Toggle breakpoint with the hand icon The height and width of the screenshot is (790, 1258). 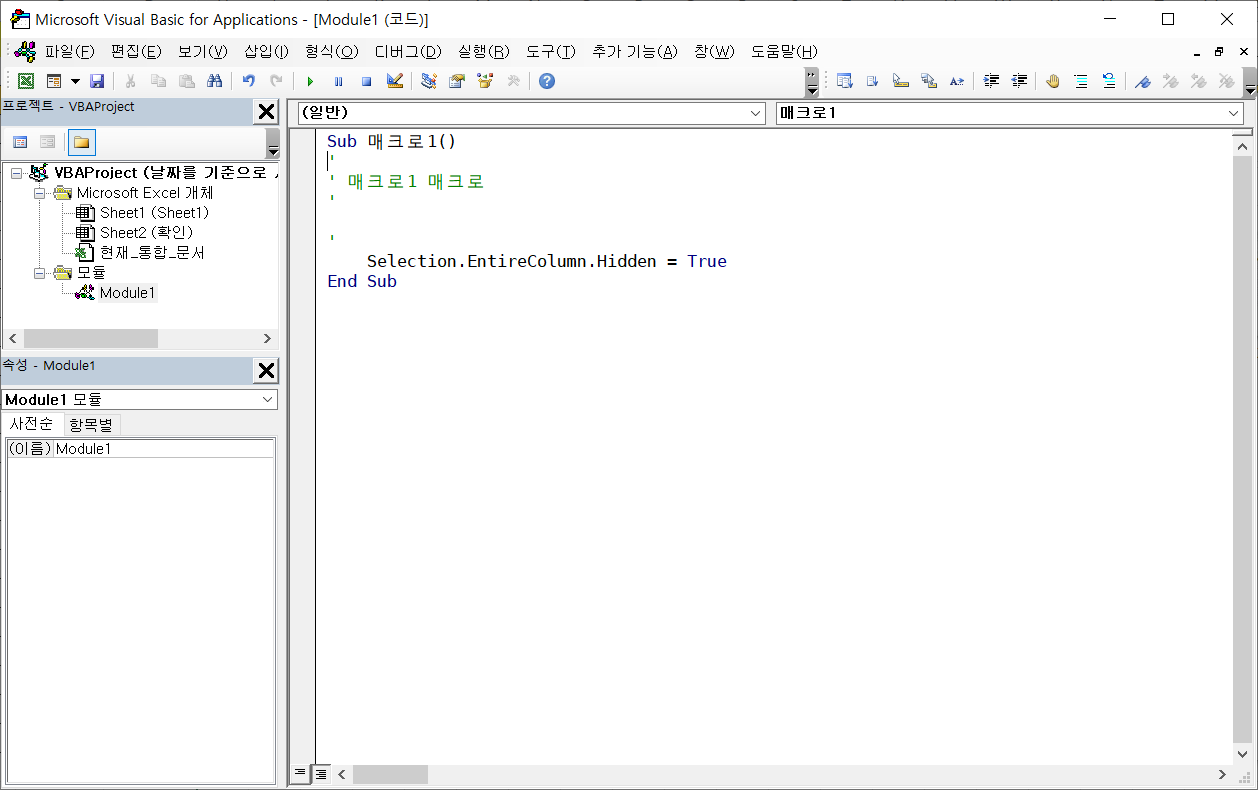(1053, 81)
